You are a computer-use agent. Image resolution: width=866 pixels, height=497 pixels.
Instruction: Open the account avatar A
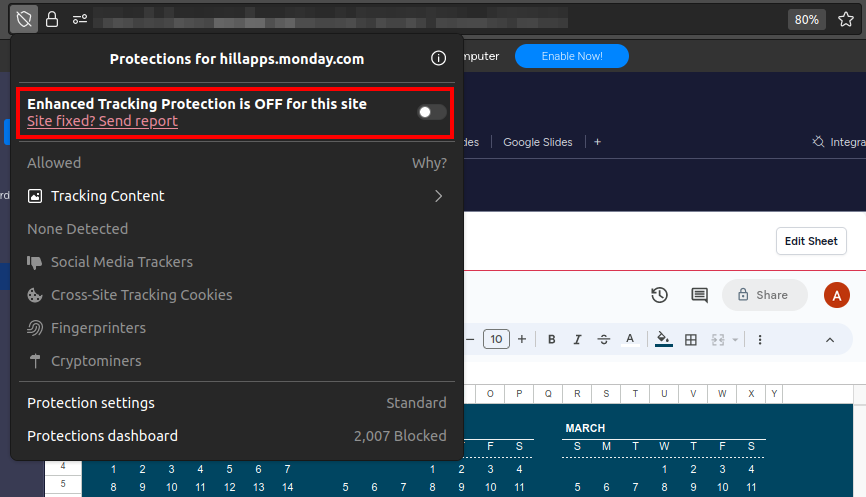pos(837,295)
